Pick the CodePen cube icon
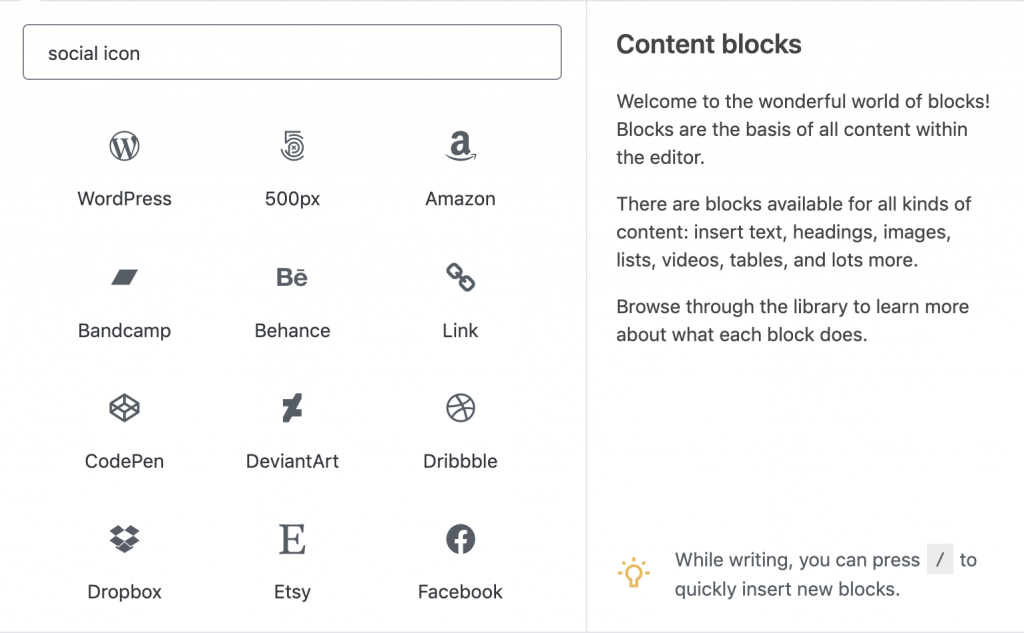This screenshot has height=633, width=1024. point(124,408)
